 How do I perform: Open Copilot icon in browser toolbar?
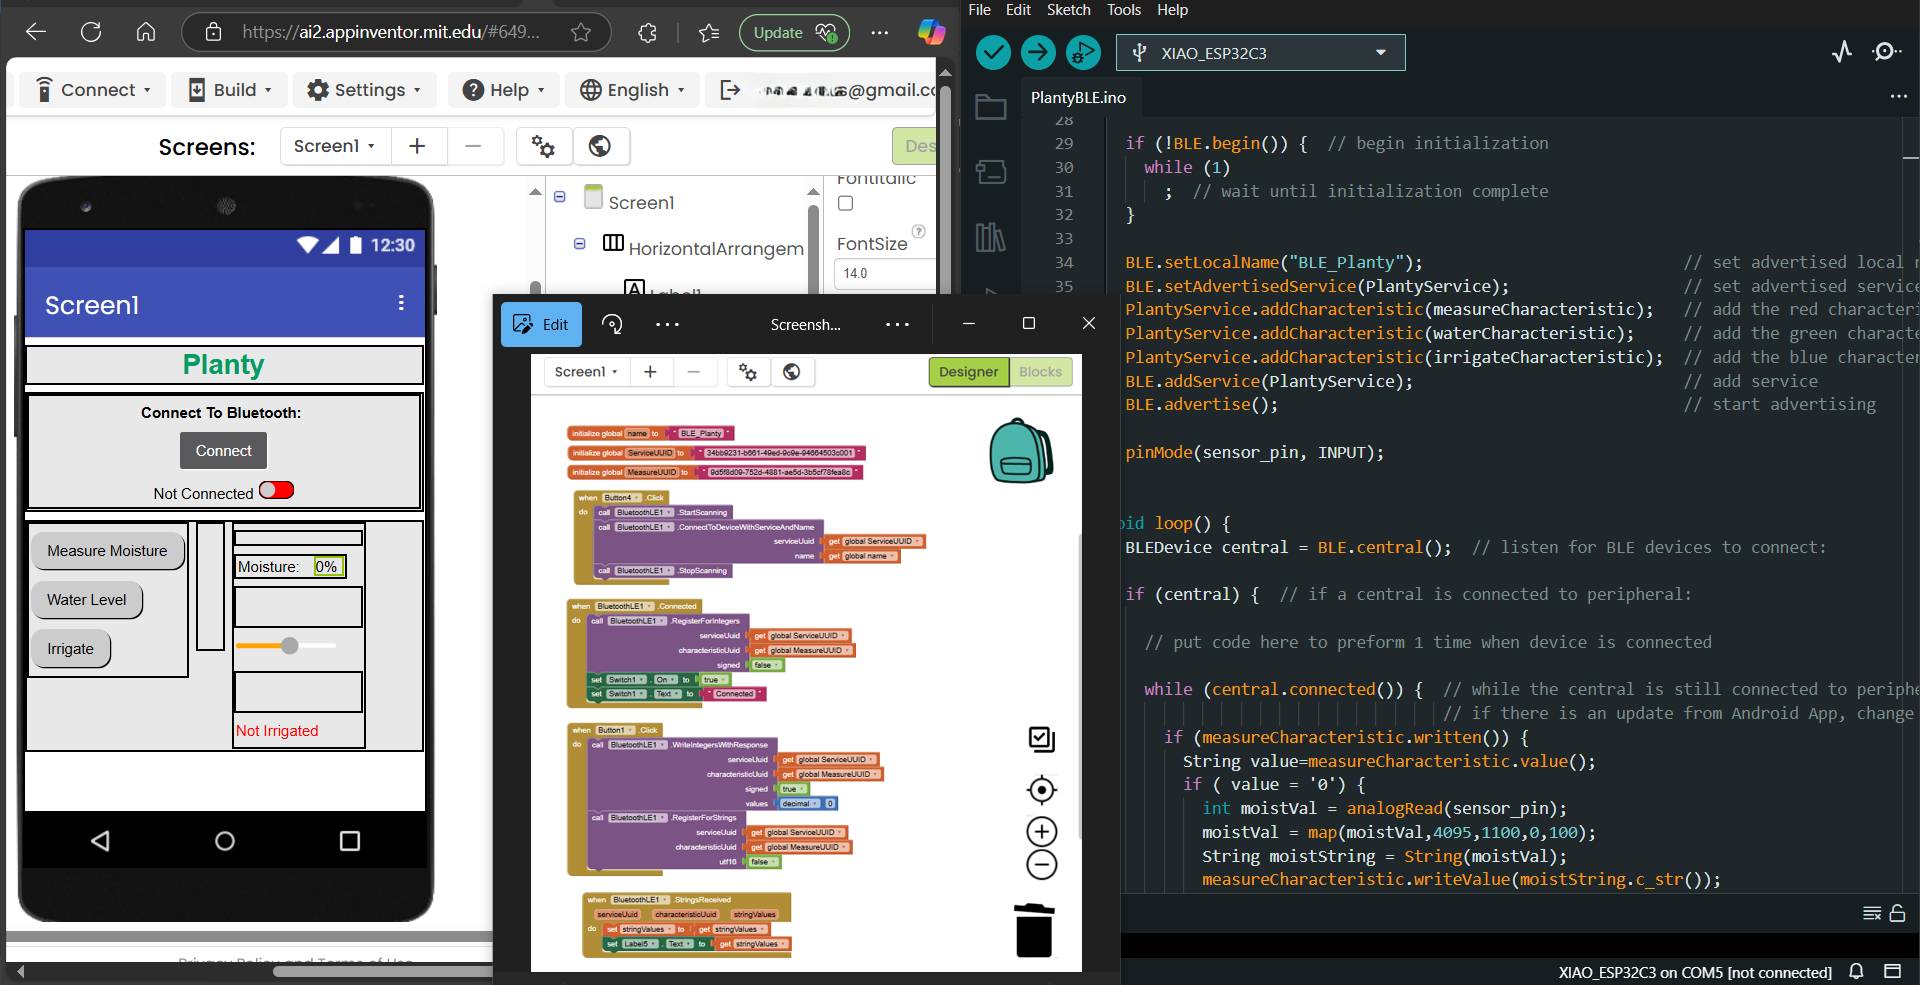(x=931, y=32)
